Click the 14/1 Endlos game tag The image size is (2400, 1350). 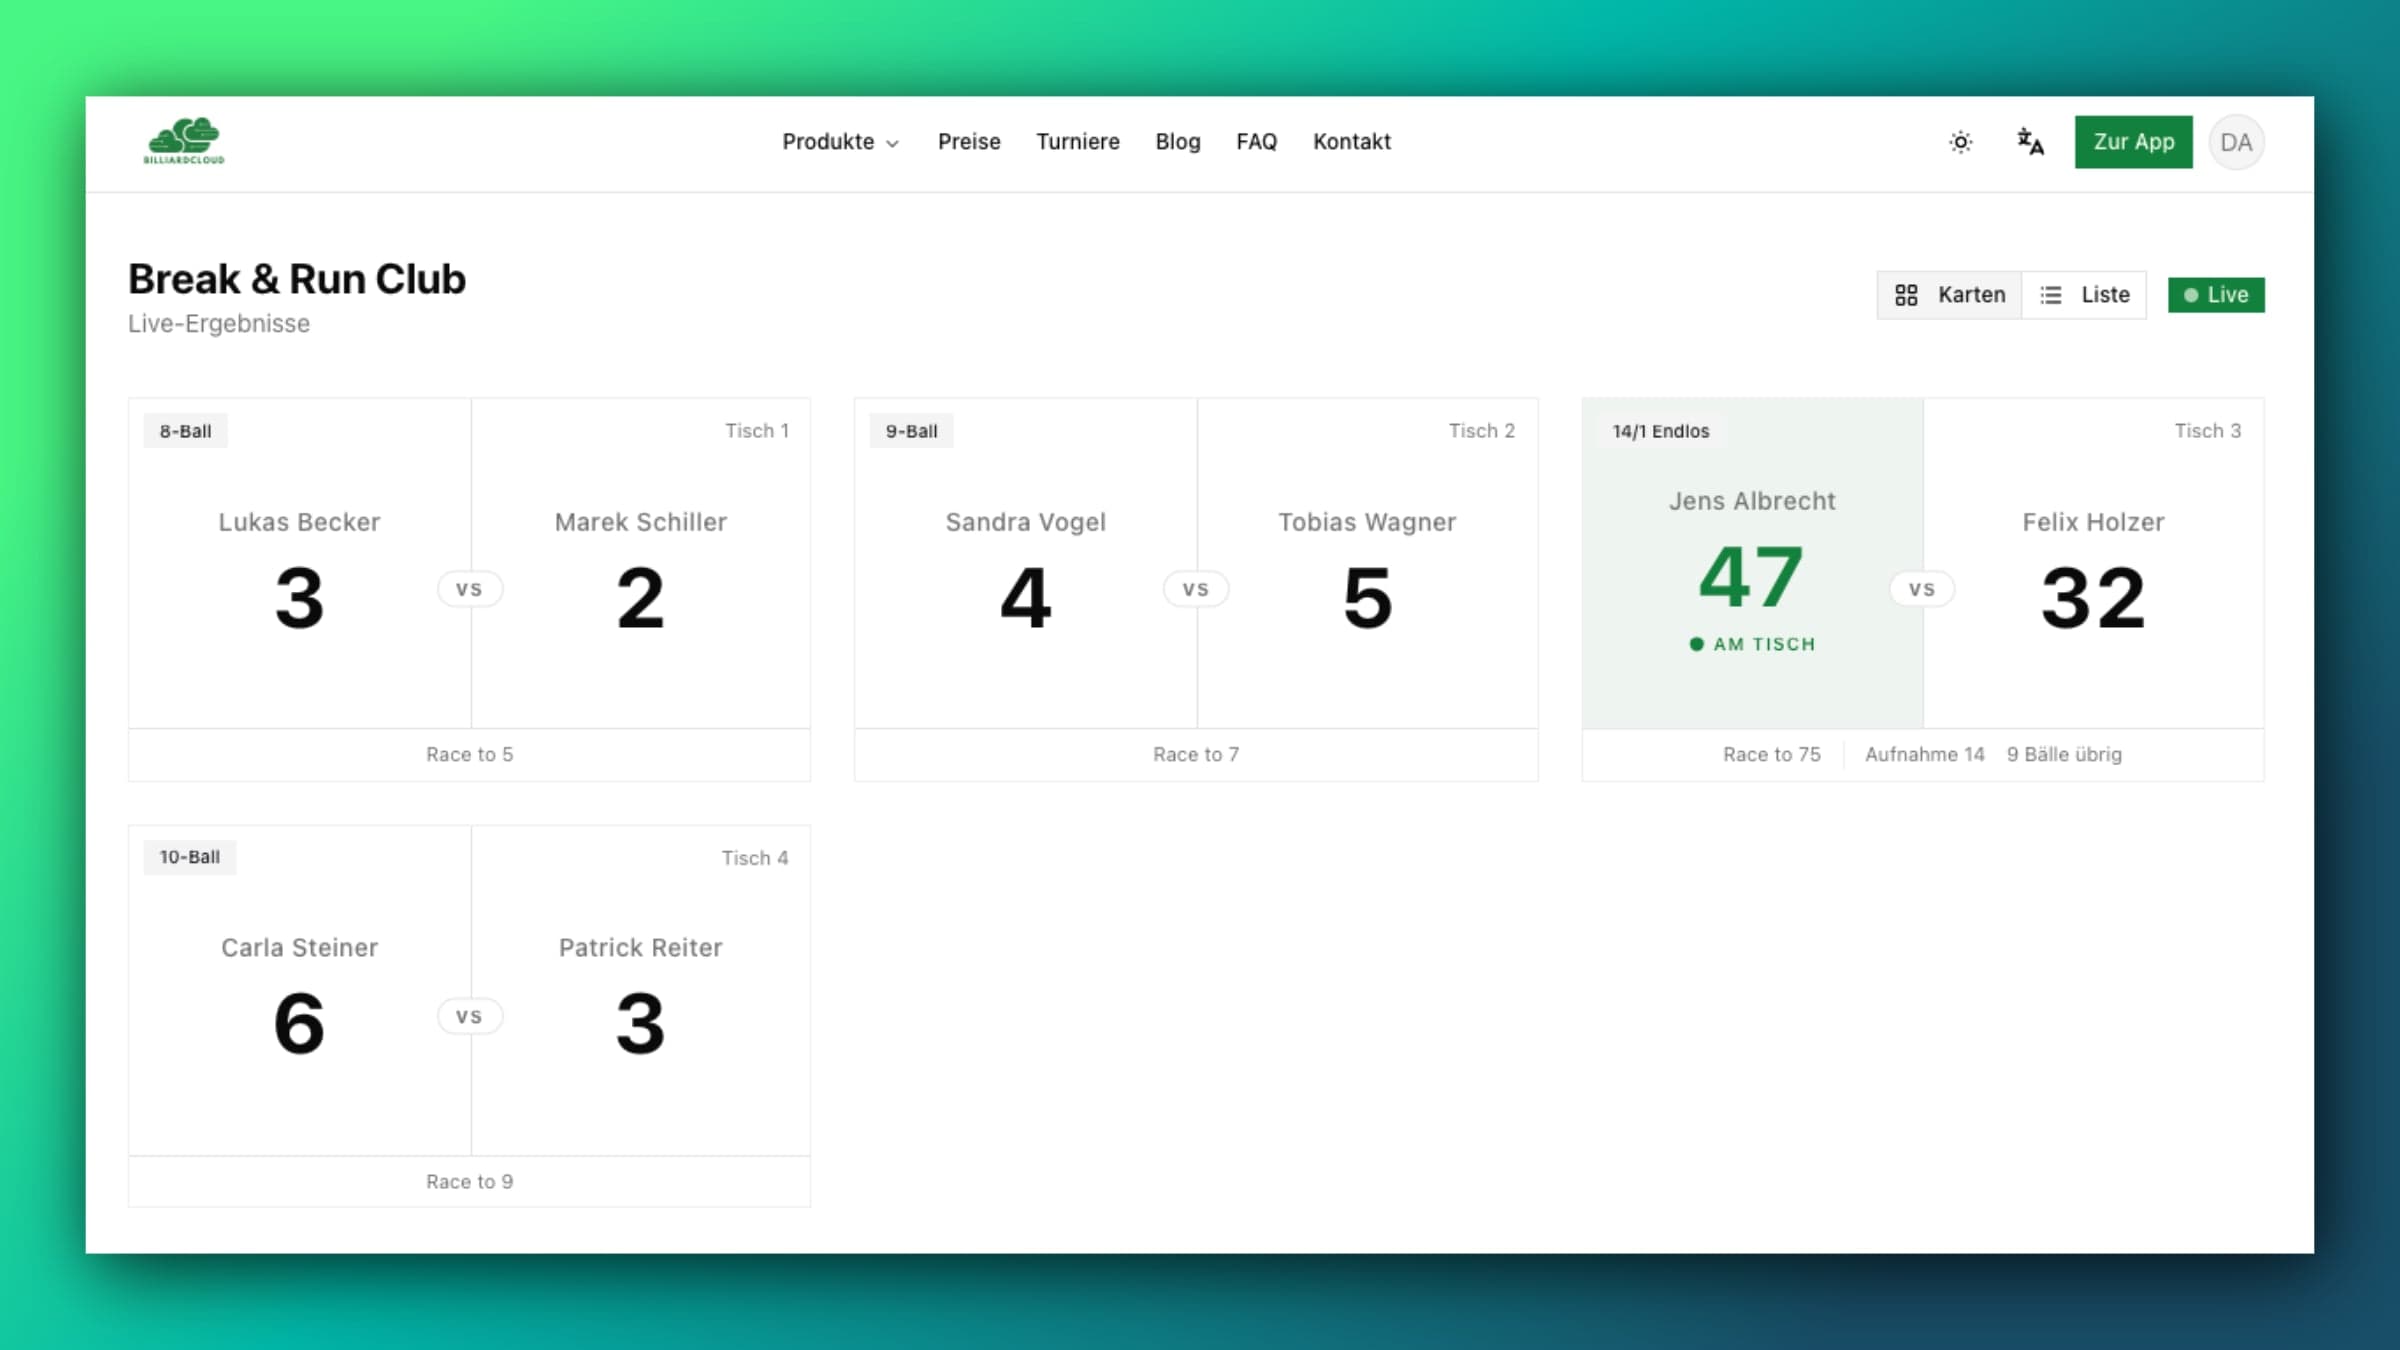(1660, 431)
